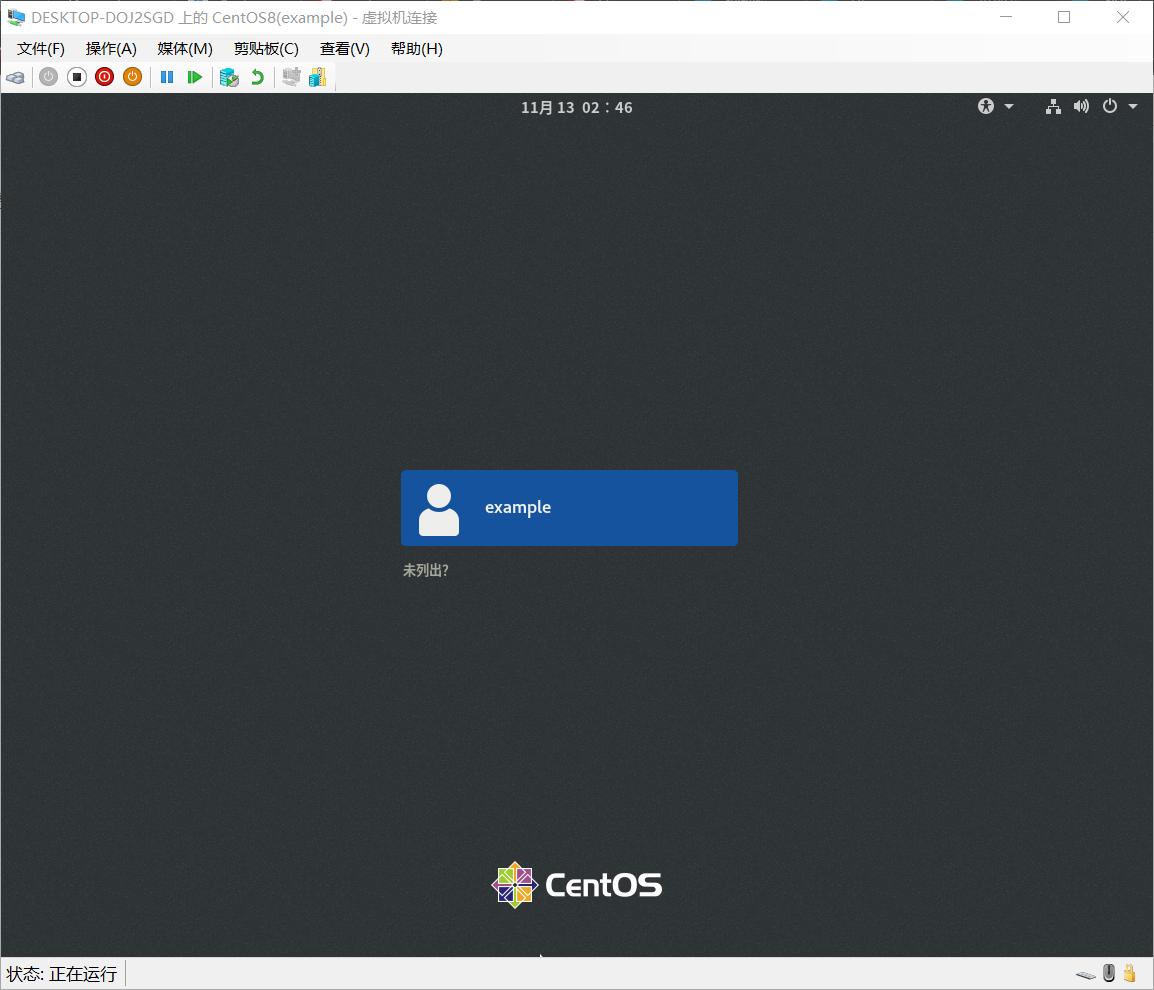Create a checkpoint using the server-clock icon
The image size is (1154, 990).
click(230, 77)
